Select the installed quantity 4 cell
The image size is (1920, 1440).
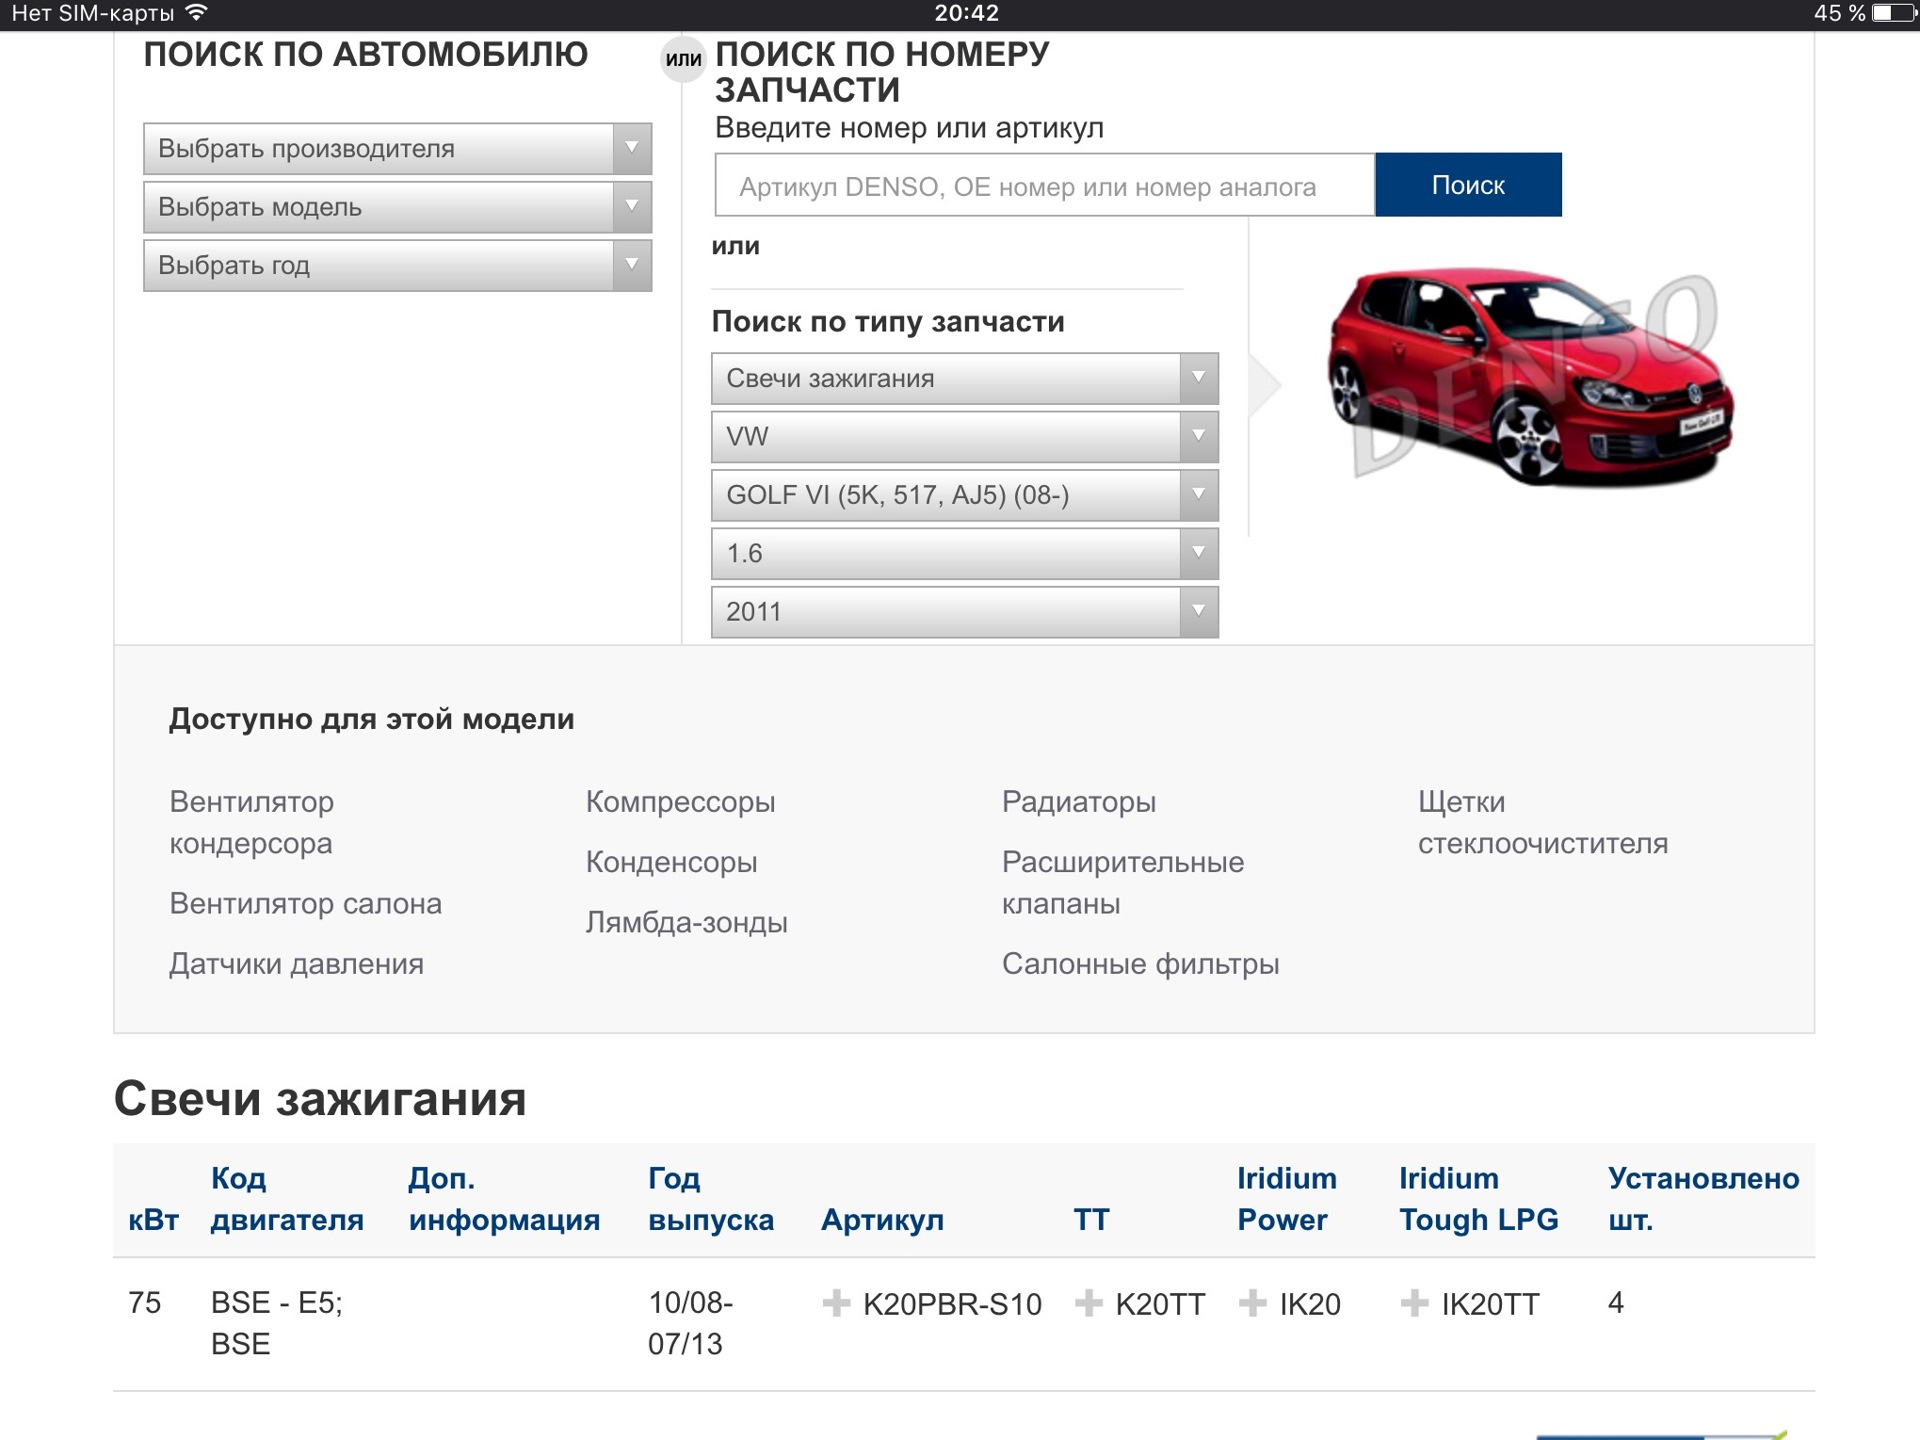click(x=1616, y=1303)
